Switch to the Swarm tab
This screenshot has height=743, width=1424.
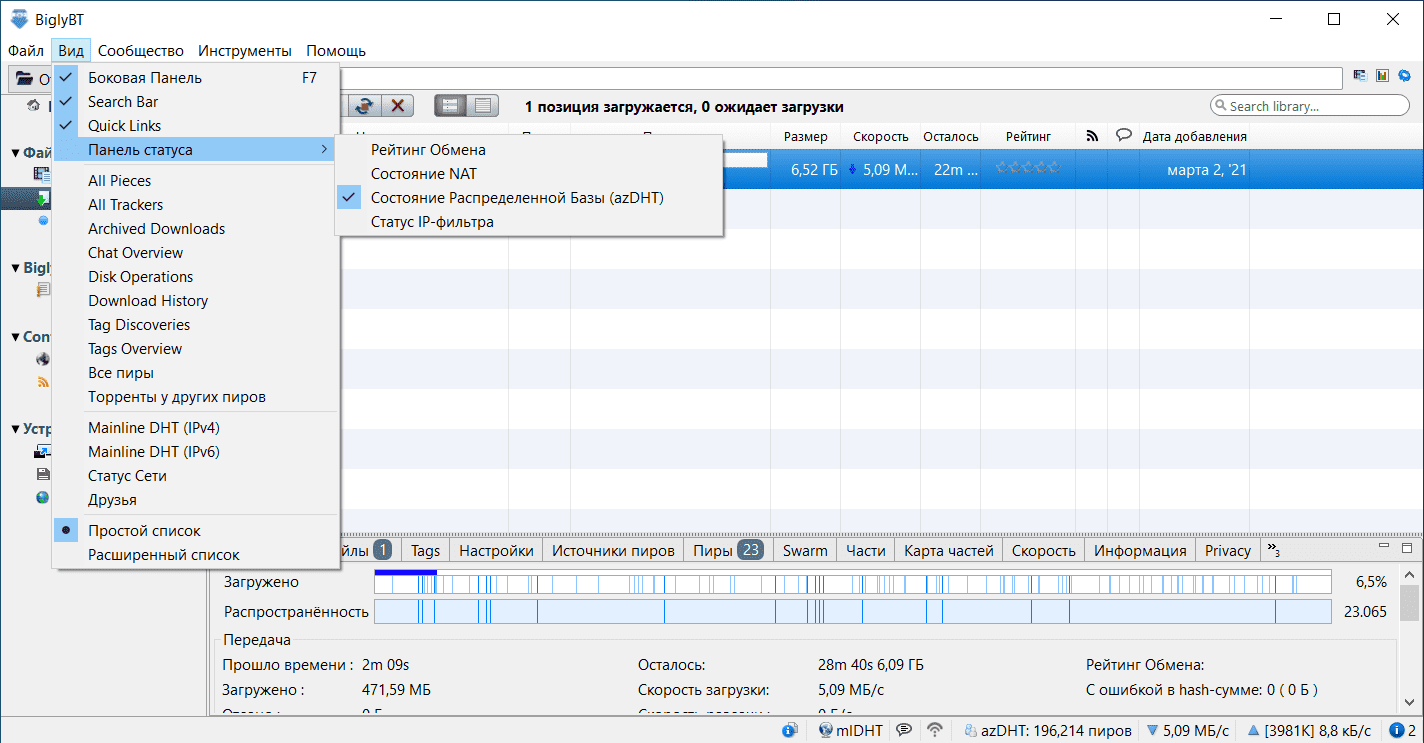[x=805, y=550]
